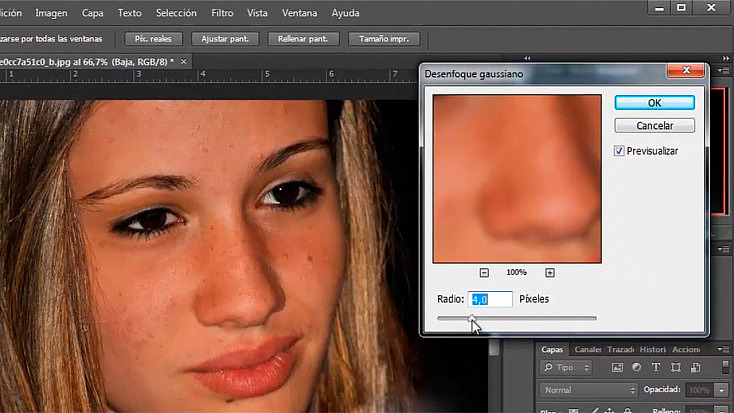Screen dimensions: 734x413
Task: Open the Selección menu
Action: (x=176, y=13)
